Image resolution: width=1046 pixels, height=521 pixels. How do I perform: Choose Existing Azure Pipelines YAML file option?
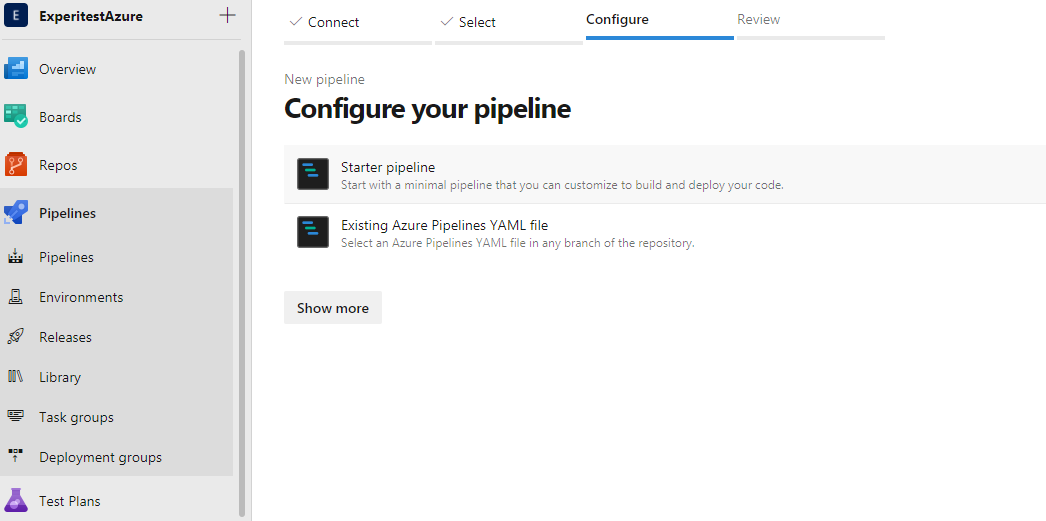[x=664, y=232]
